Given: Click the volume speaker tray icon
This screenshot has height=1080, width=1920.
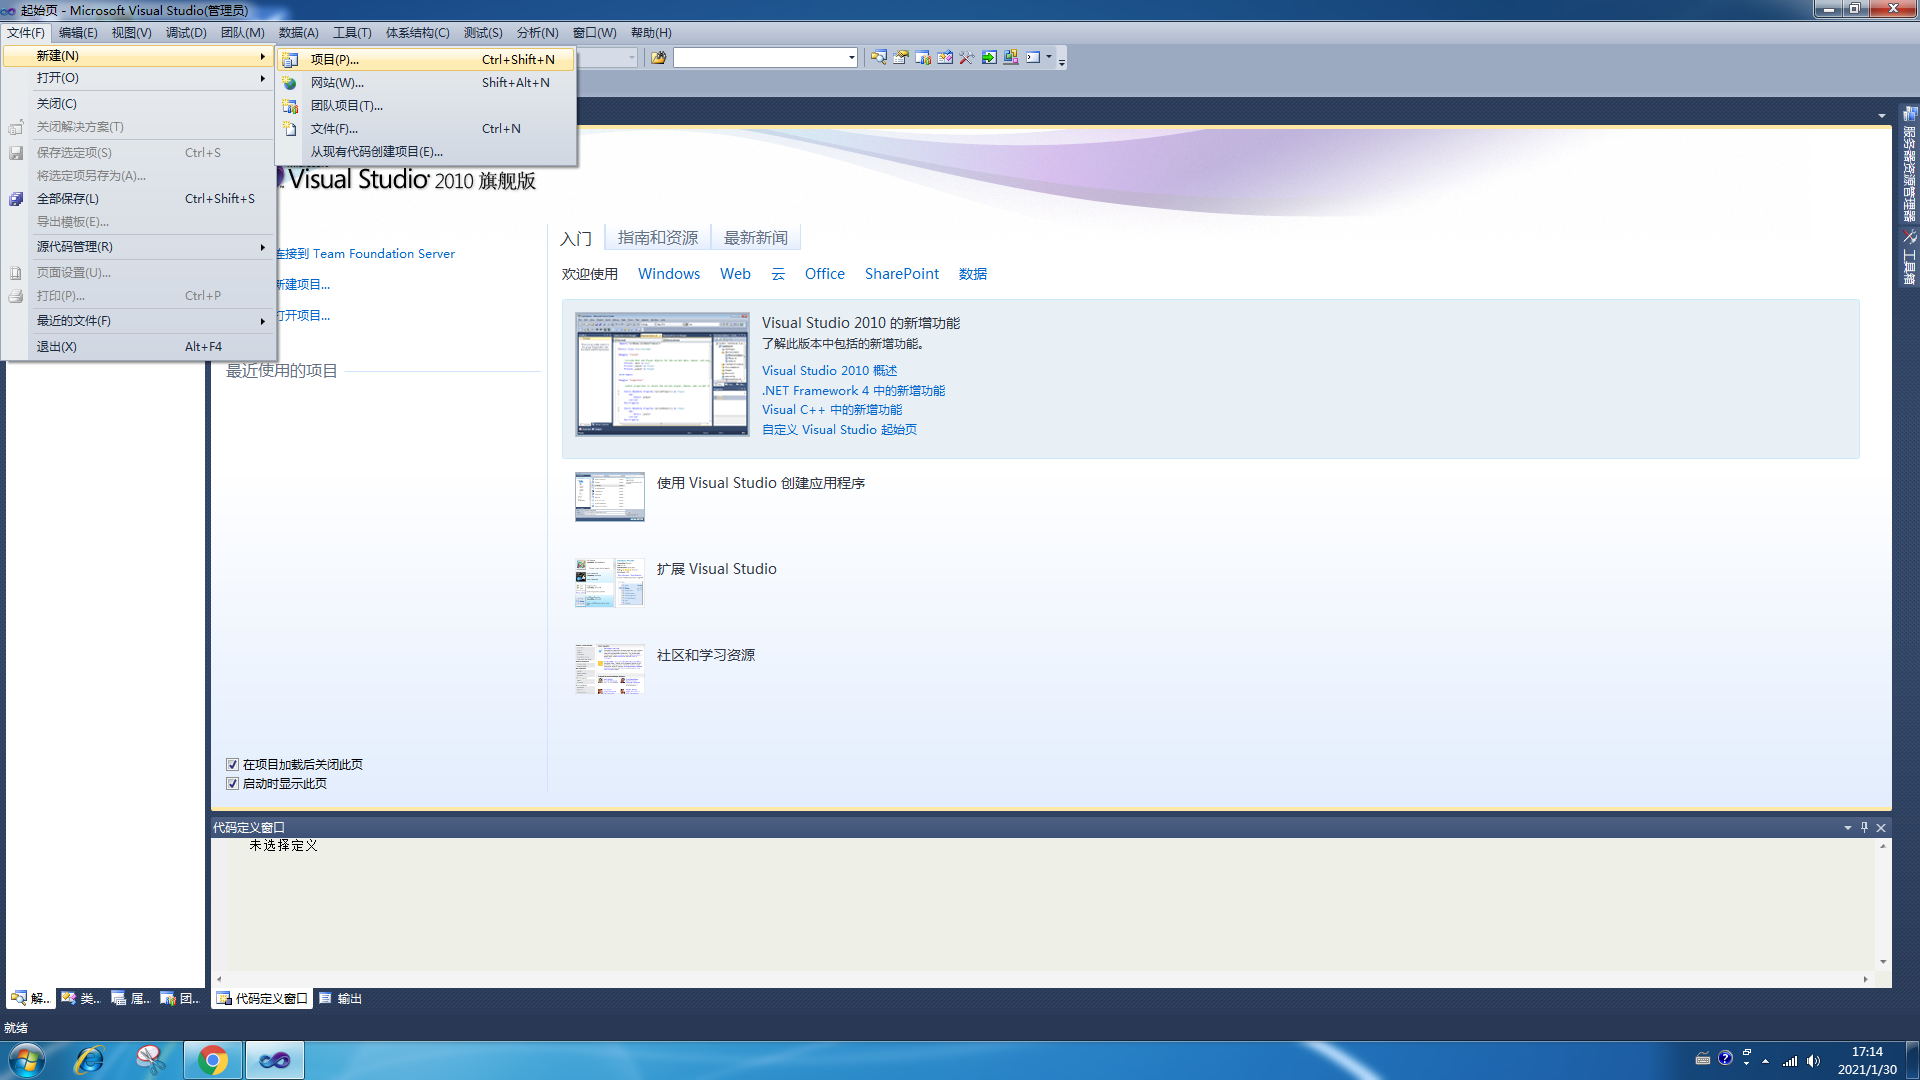Looking at the screenshot, I should [1814, 1060].
